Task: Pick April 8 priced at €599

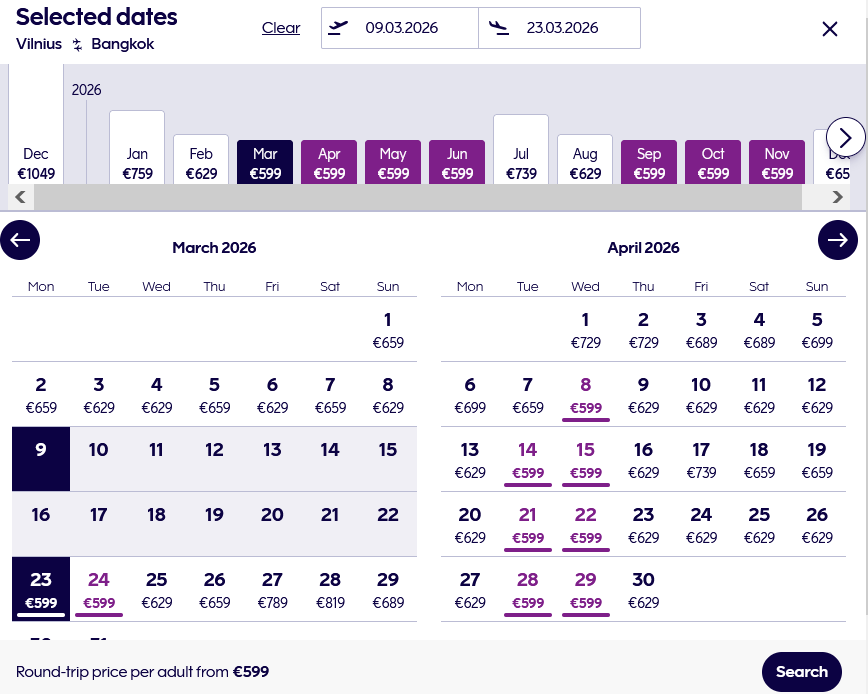Action: 586,395
